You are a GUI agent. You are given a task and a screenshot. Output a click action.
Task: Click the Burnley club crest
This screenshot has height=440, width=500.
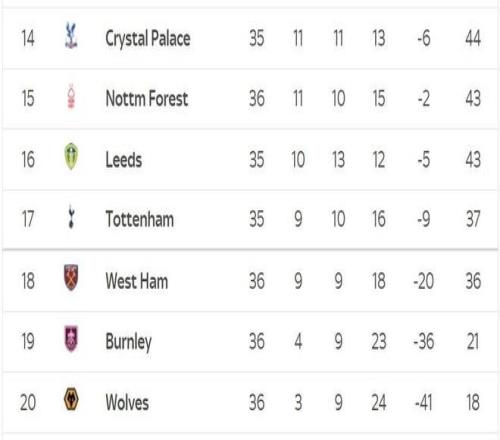click(x=71, y=339)
